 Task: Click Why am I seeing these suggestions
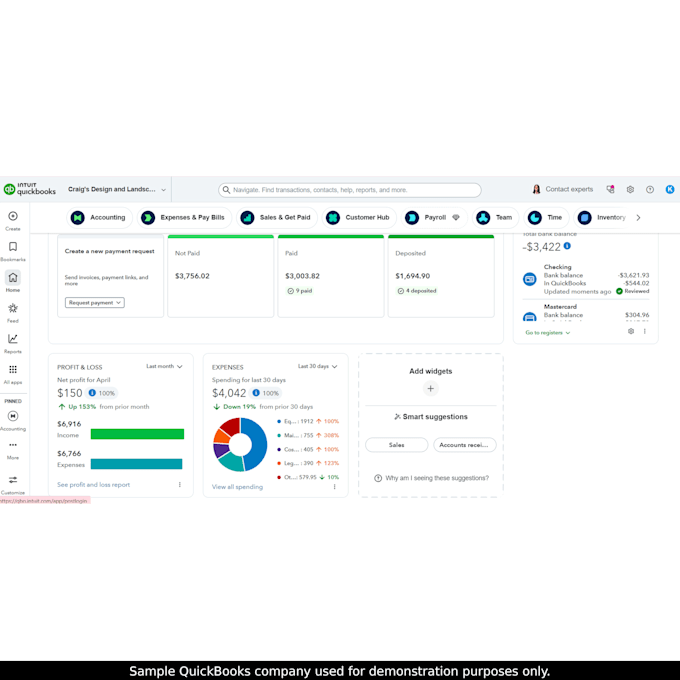tap(432, 478)
